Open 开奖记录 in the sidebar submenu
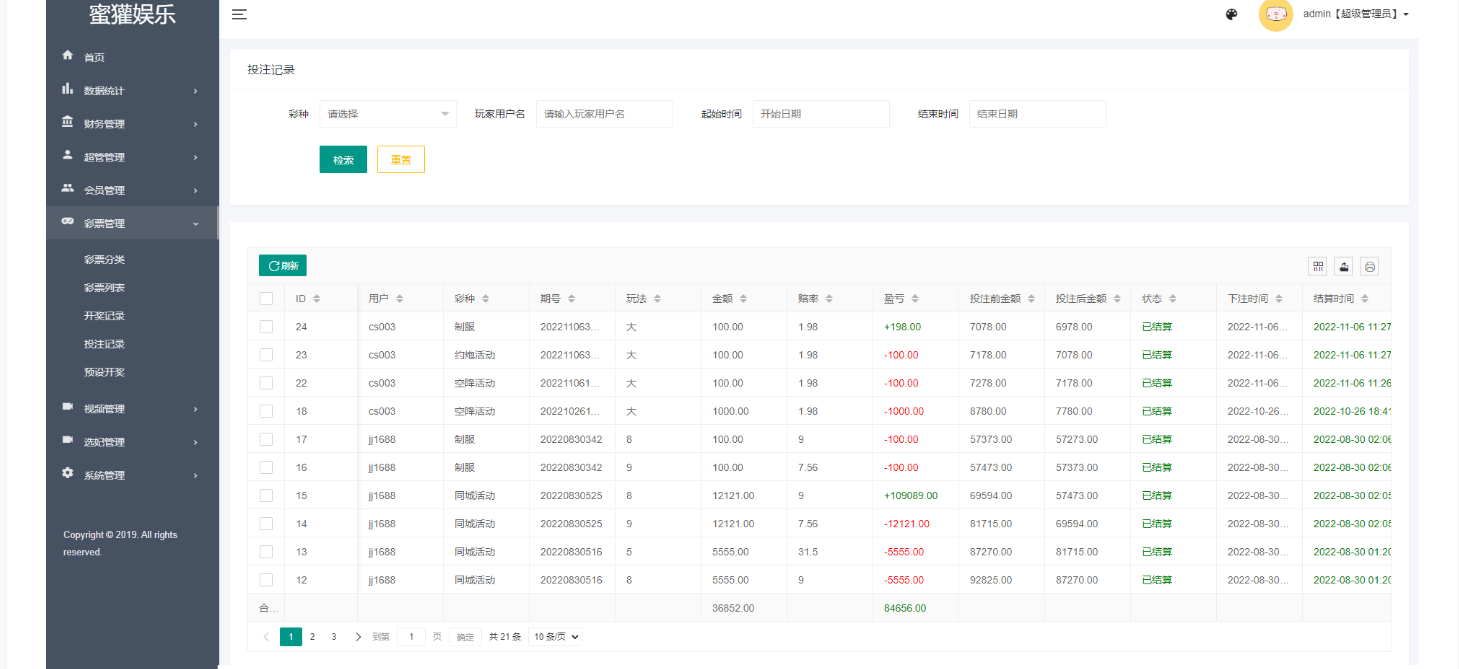1459x669 pixels. coord(104,316)
